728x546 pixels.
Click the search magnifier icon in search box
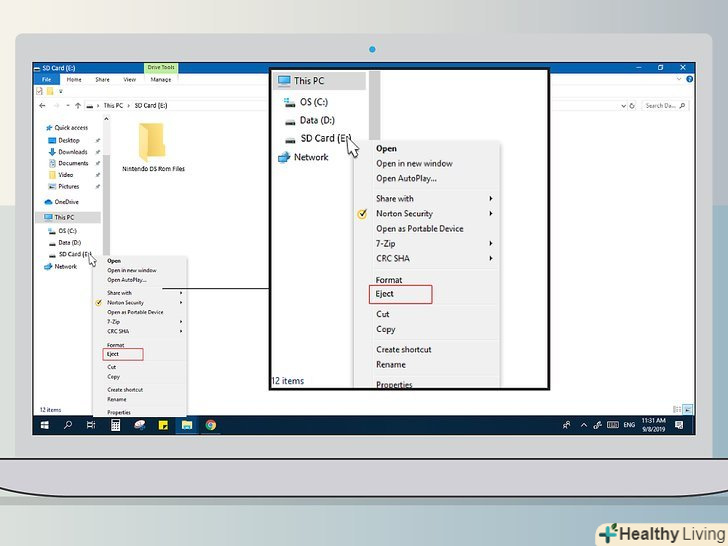coord(682,106)
